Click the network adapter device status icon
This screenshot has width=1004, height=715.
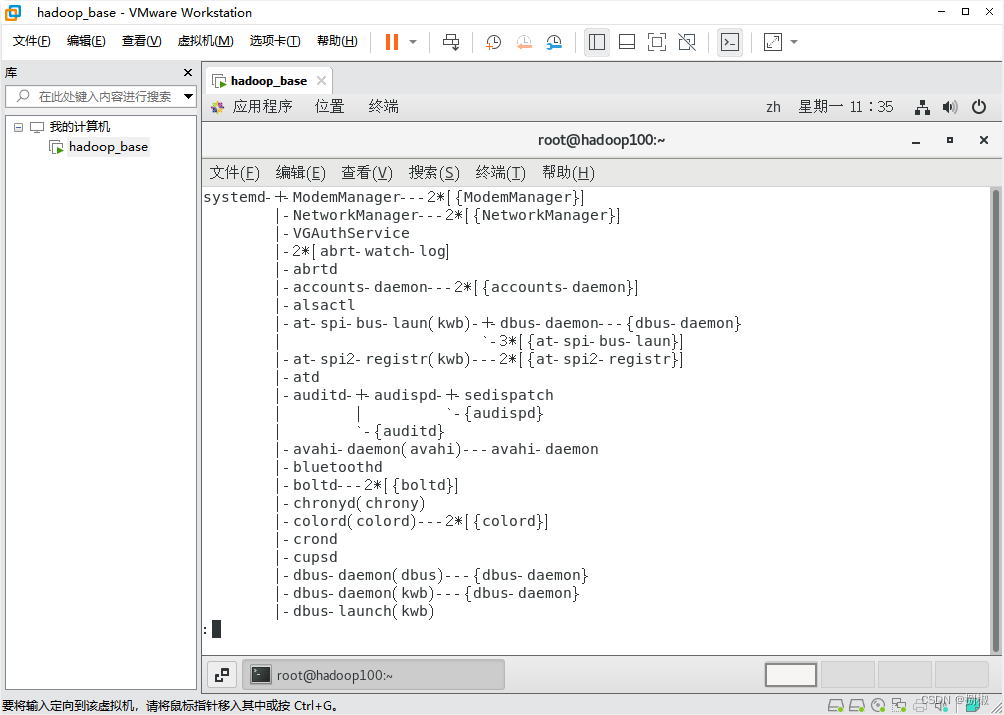tap(899, 705)
